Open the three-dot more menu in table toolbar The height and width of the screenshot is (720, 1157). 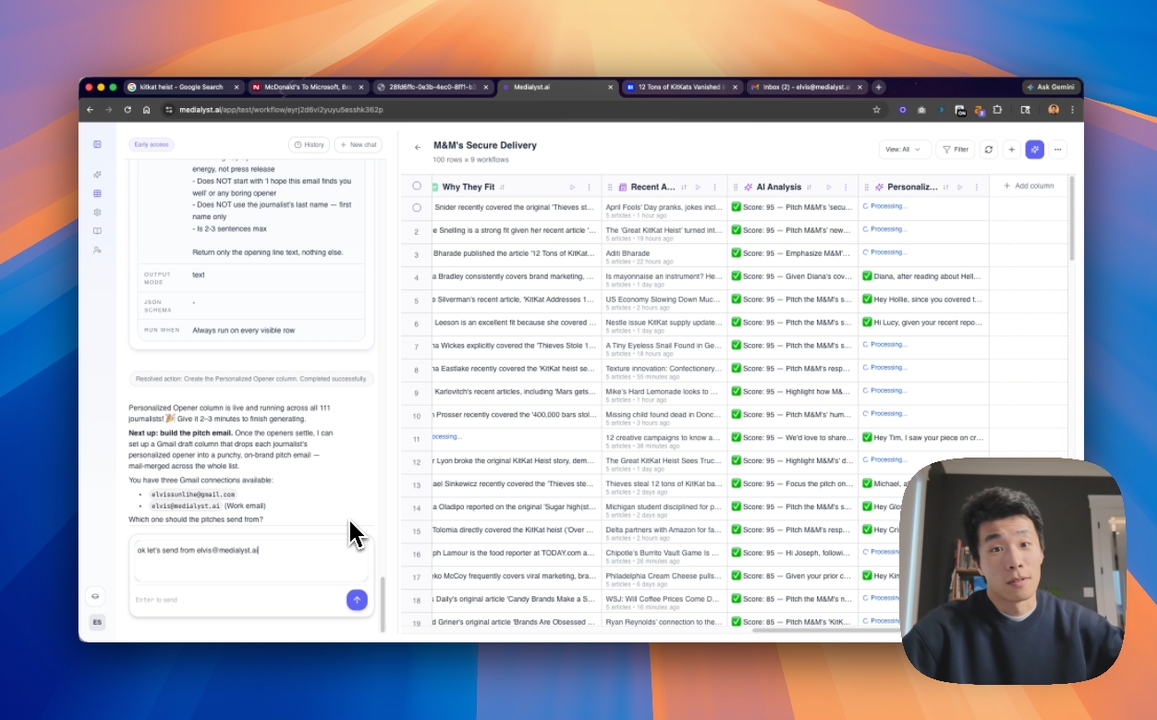coord(1057,149)
